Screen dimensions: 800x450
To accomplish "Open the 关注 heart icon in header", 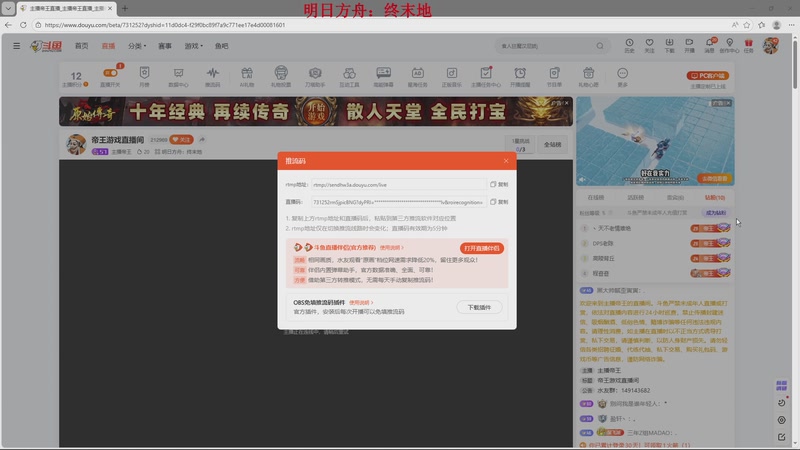I will [x=649, y=45].
